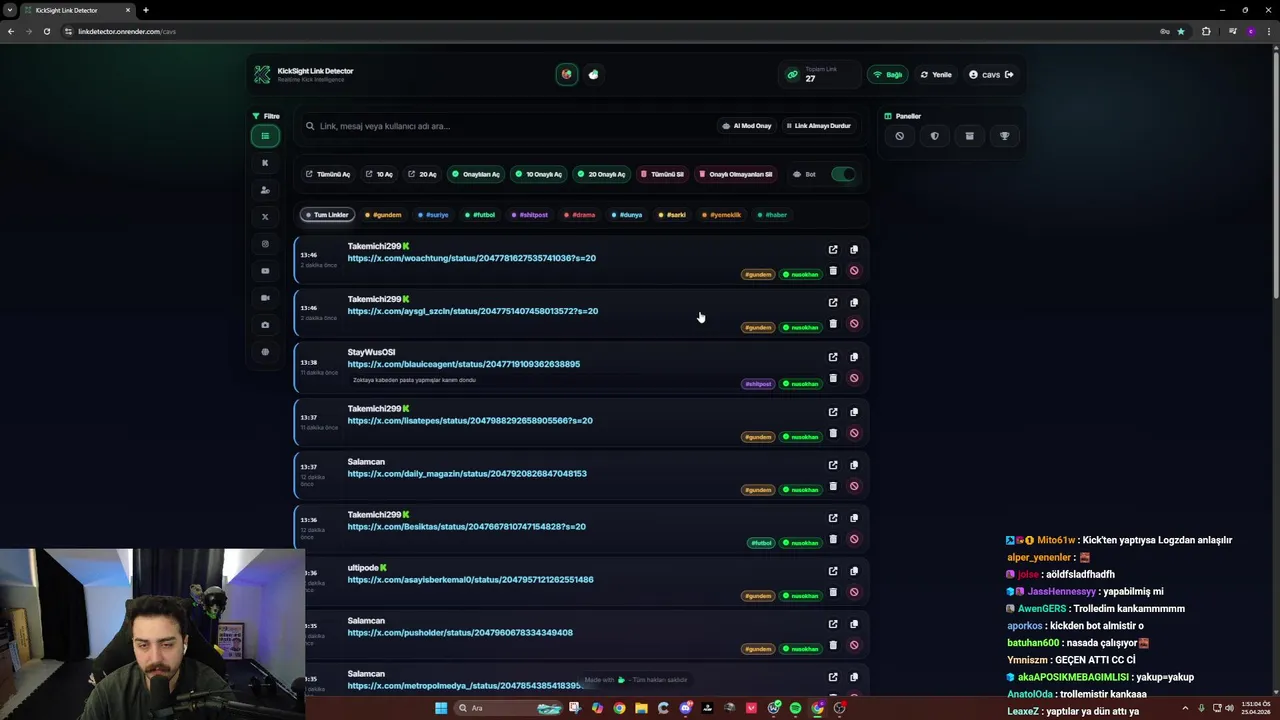Open the x.com/pusholder status link

point(460,633)
